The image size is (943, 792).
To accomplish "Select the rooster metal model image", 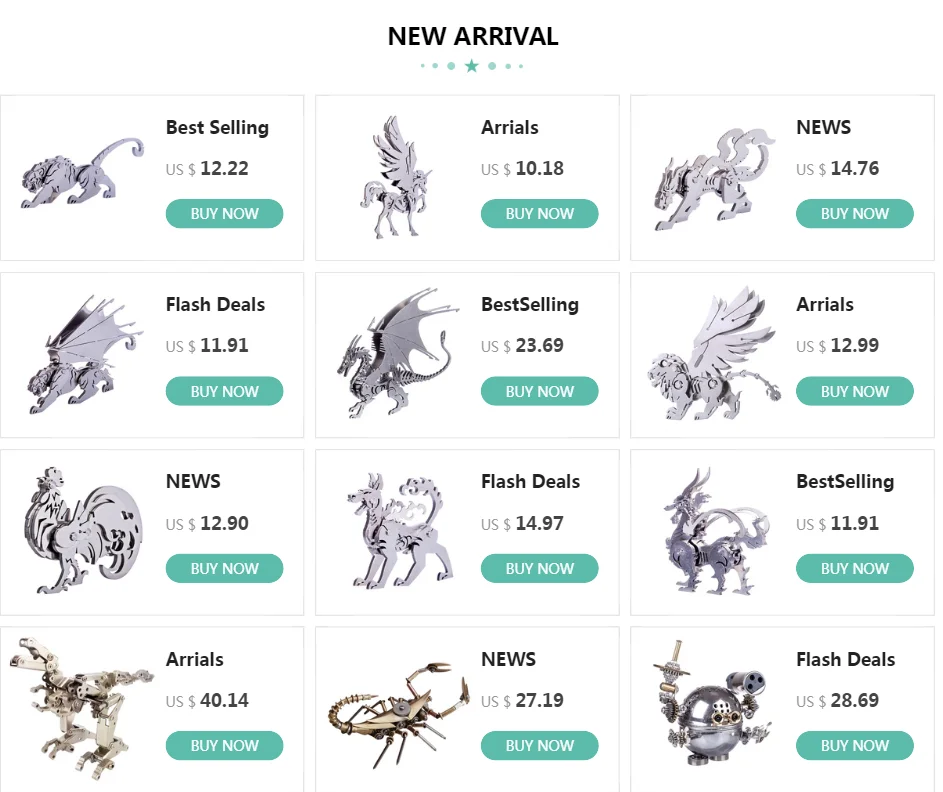I will click(82, 530).
